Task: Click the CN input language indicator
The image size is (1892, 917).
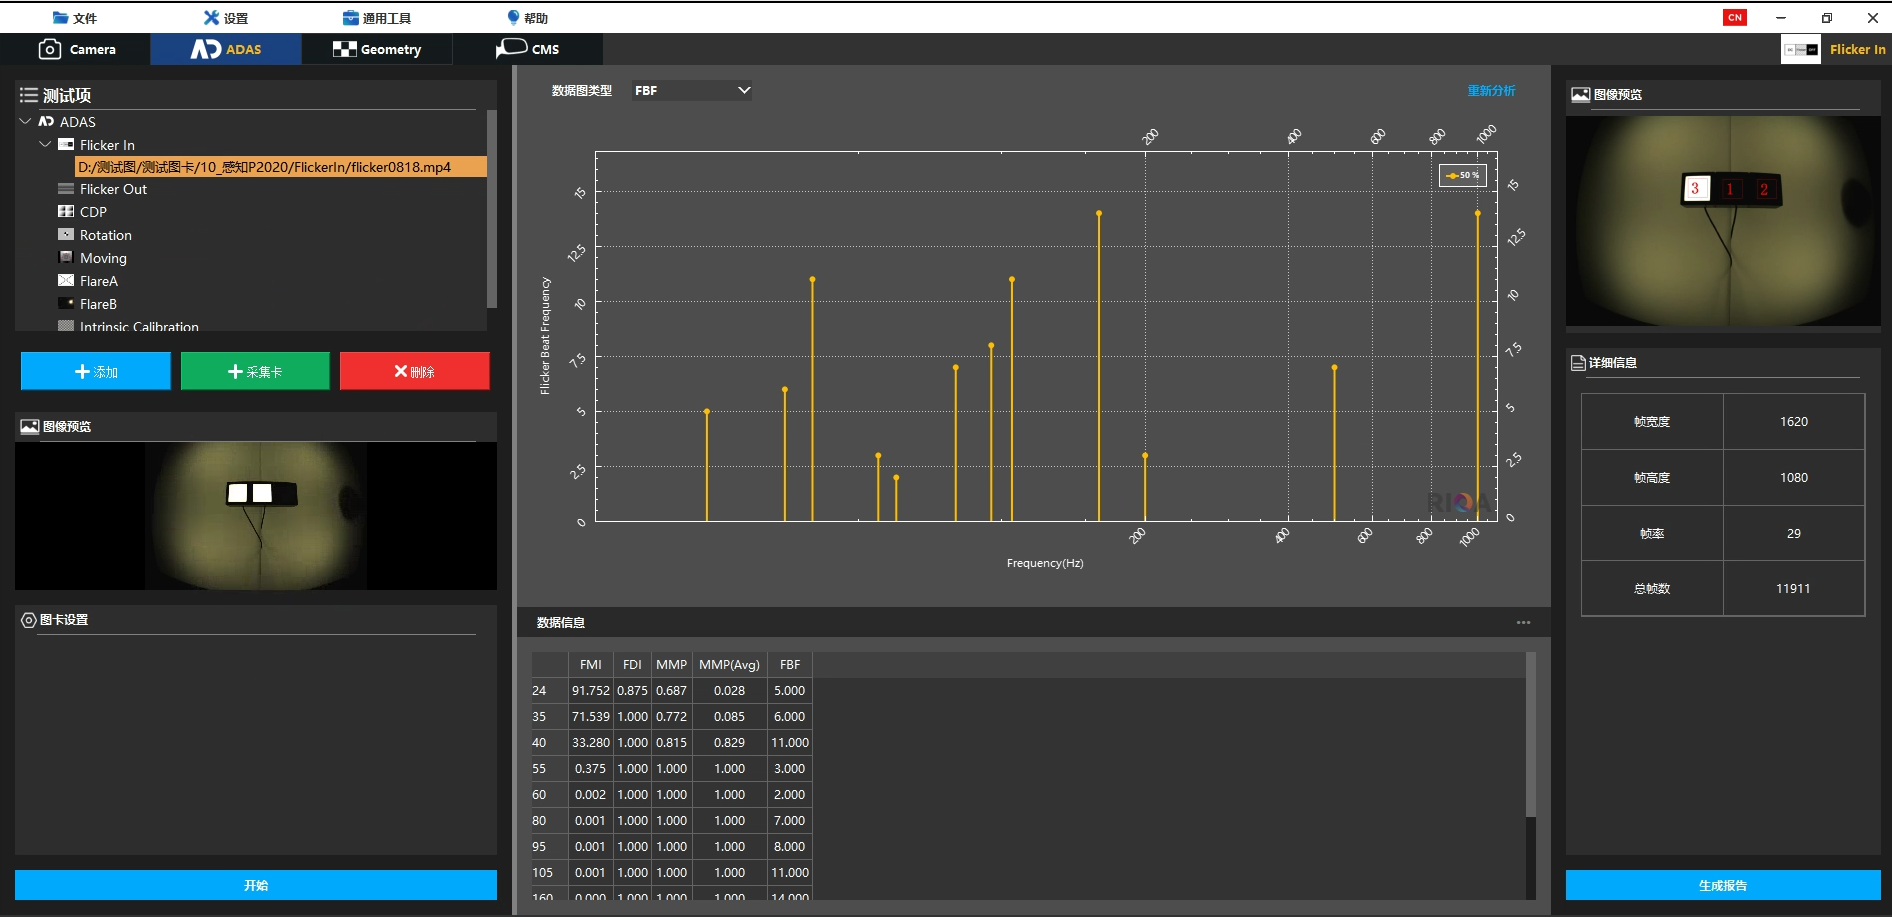Action: (x=1735, y=18)
